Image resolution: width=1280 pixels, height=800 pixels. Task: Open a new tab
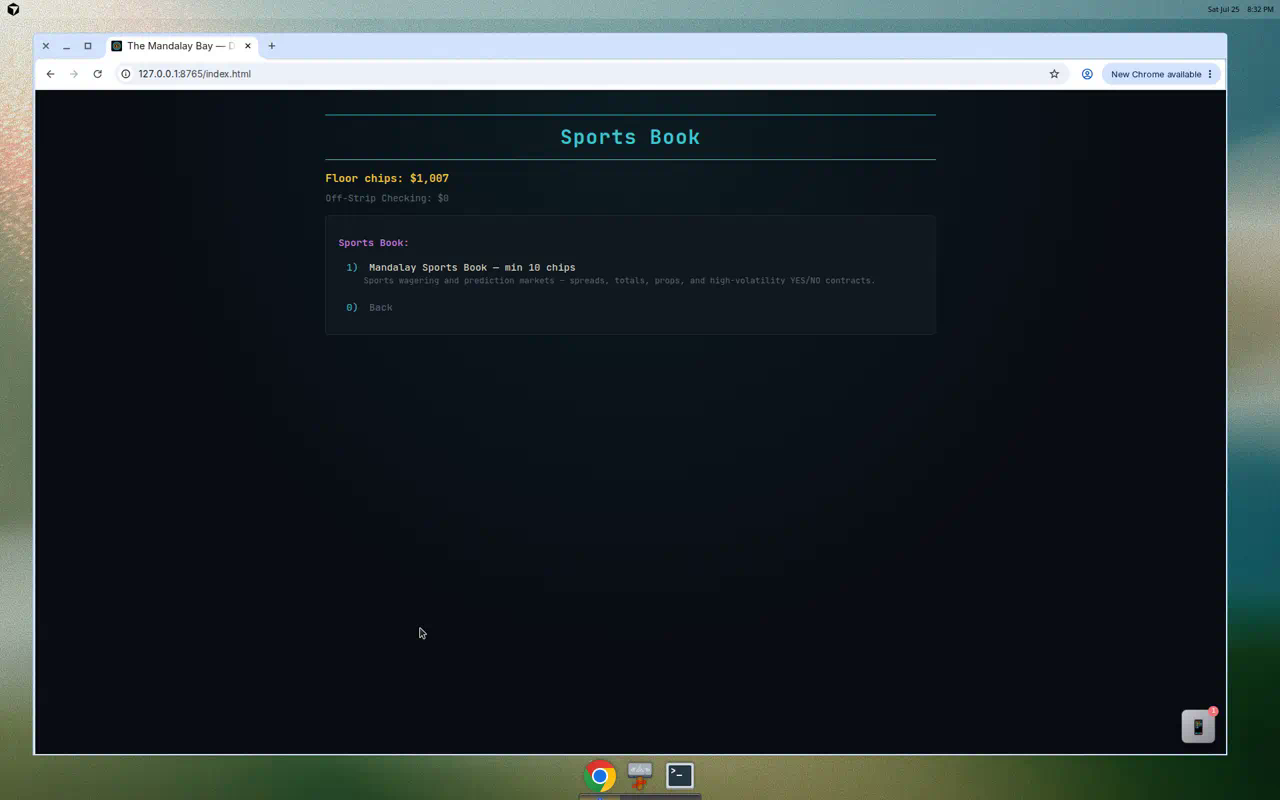(271, 46)
